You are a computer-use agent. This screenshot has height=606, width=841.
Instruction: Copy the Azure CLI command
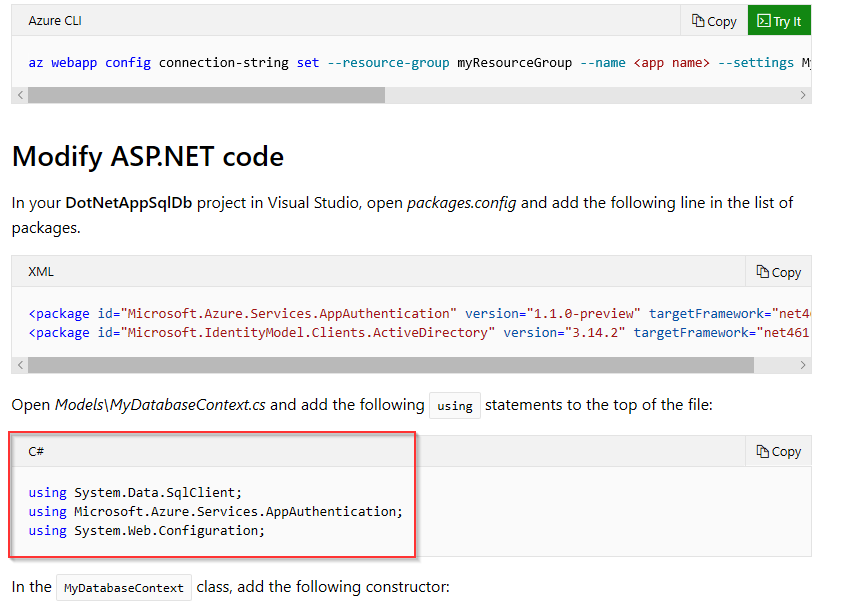tap(714, 21)
